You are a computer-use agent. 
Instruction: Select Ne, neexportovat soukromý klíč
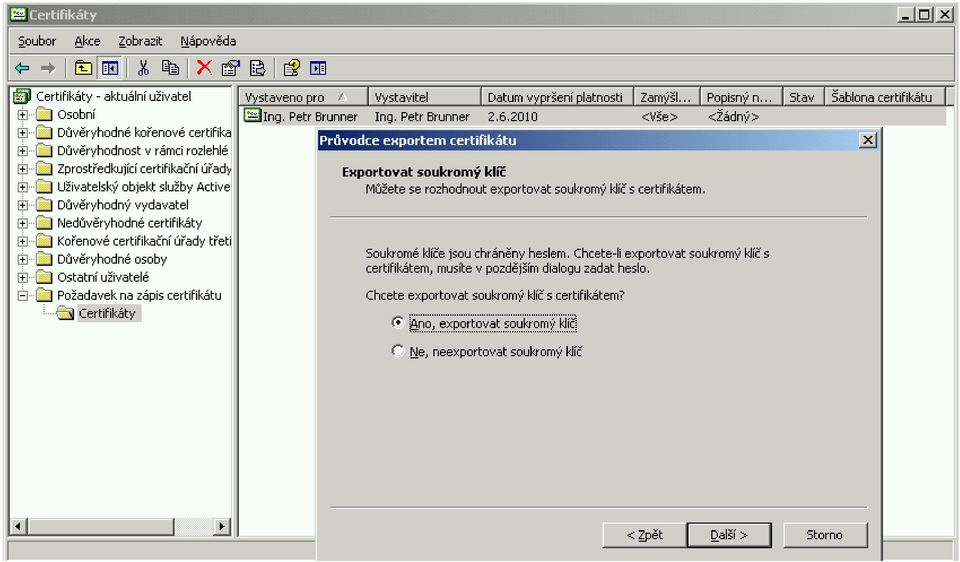(x=398, y=351)
